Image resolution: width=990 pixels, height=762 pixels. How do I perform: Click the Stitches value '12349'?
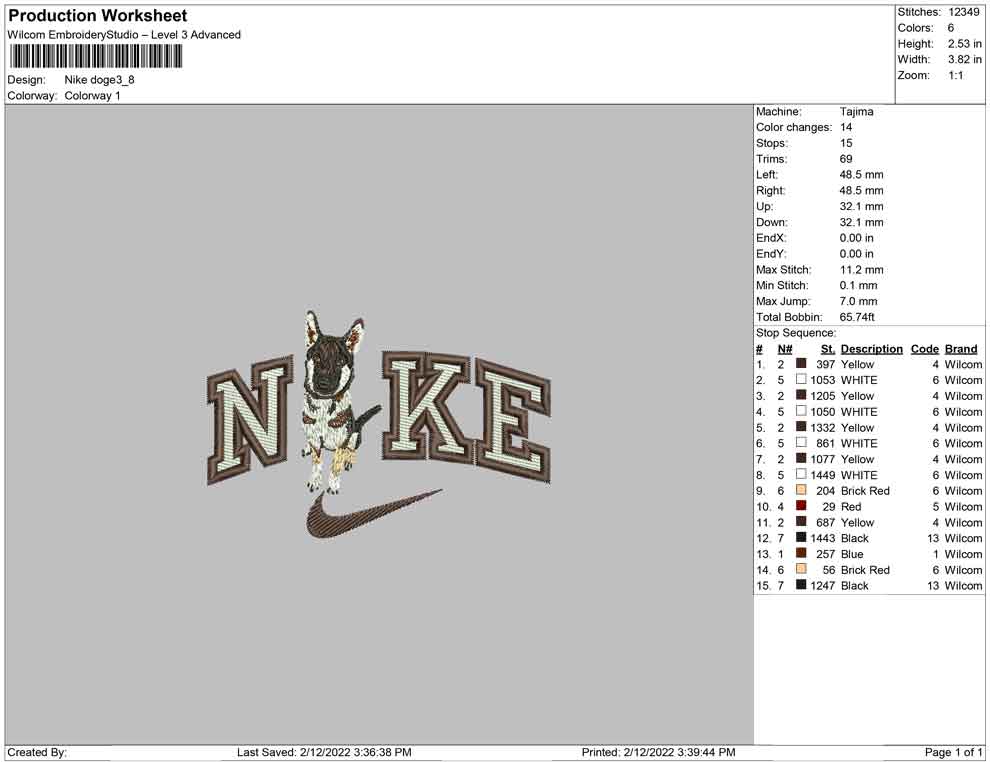963,12
